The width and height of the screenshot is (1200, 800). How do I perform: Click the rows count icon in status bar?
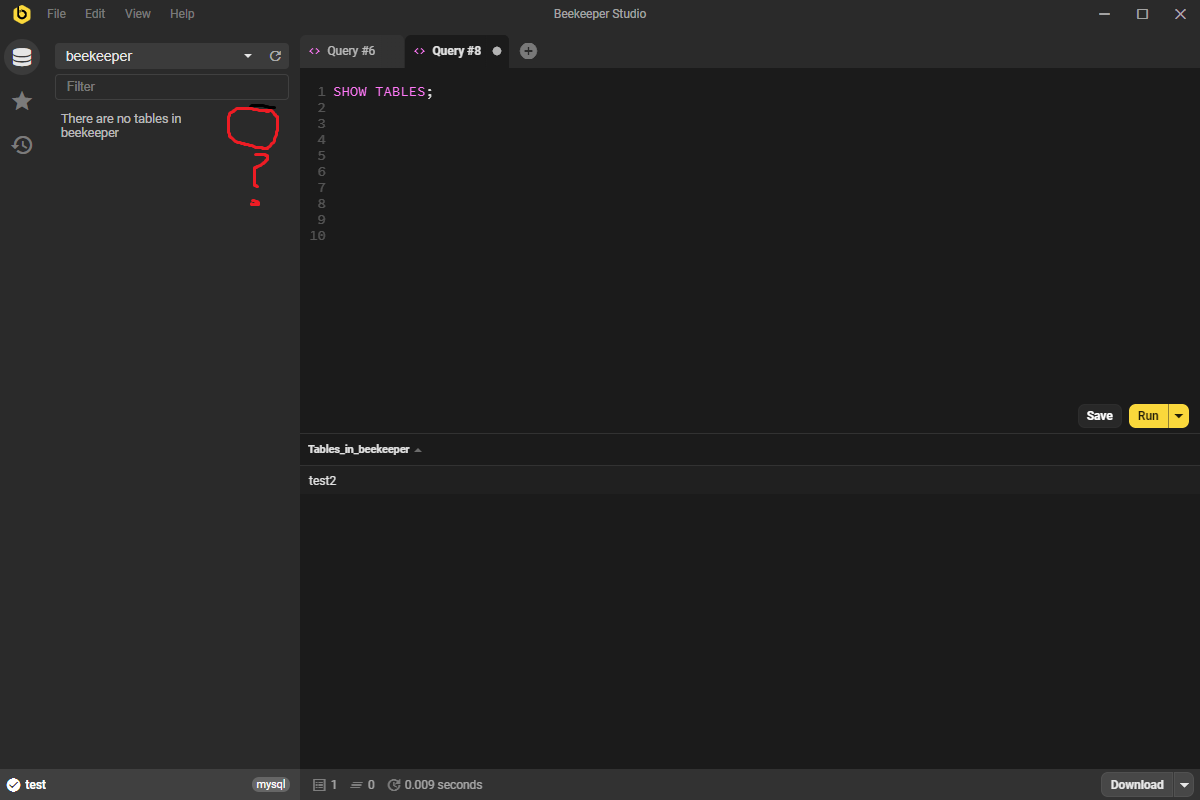[x=320, y=784]
